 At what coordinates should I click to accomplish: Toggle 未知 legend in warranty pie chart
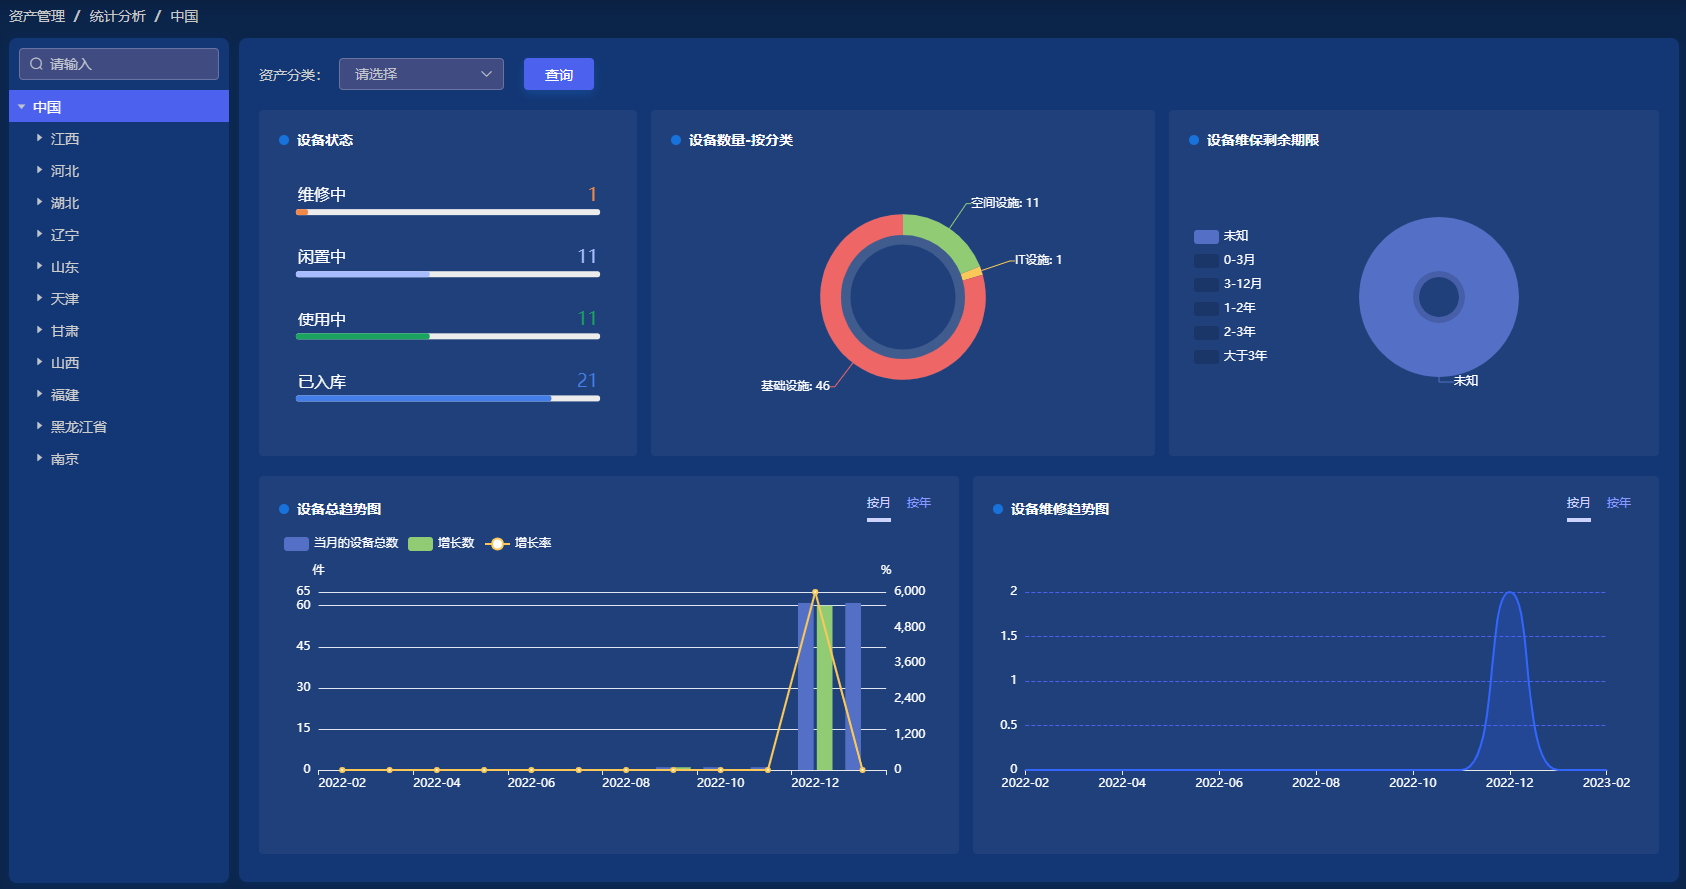[x=1206, y=236]
